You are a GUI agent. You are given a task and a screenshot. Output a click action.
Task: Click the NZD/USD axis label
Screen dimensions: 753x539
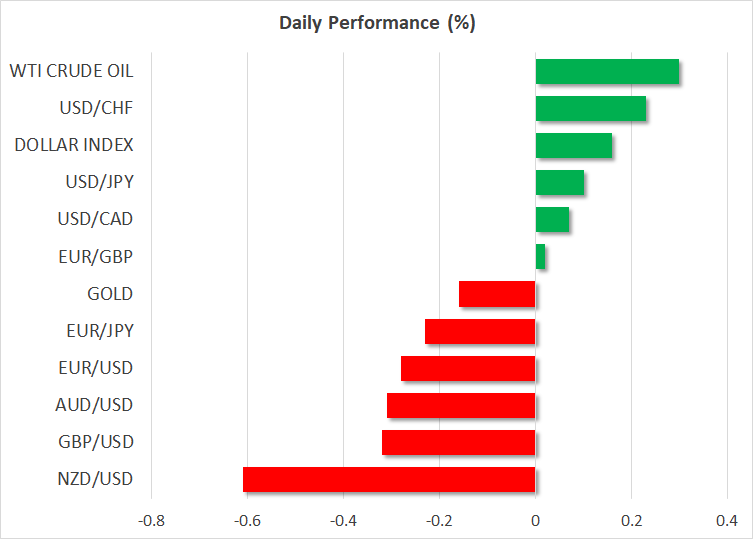point(97,479)
